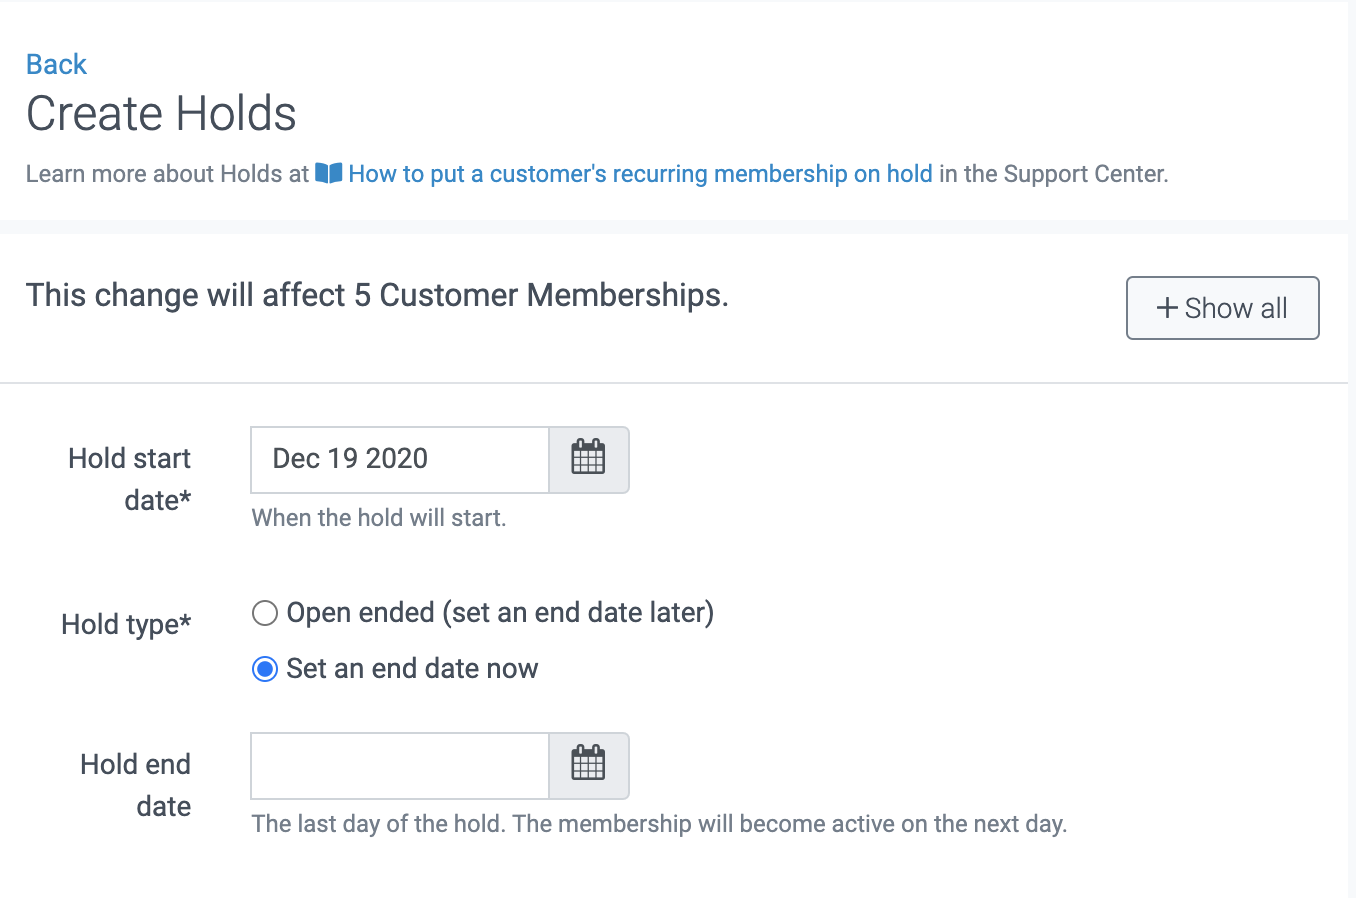The height and width of the screenshot is (898, 1356).
Task: Click the Hold type label
Action: [x=125, y=623]
